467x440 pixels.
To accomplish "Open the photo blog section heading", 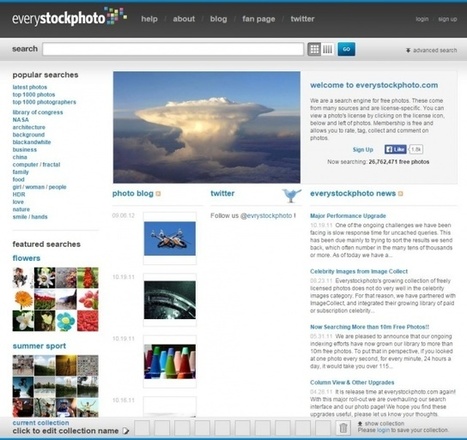I will pyautogui.click(x=133, y=193).
